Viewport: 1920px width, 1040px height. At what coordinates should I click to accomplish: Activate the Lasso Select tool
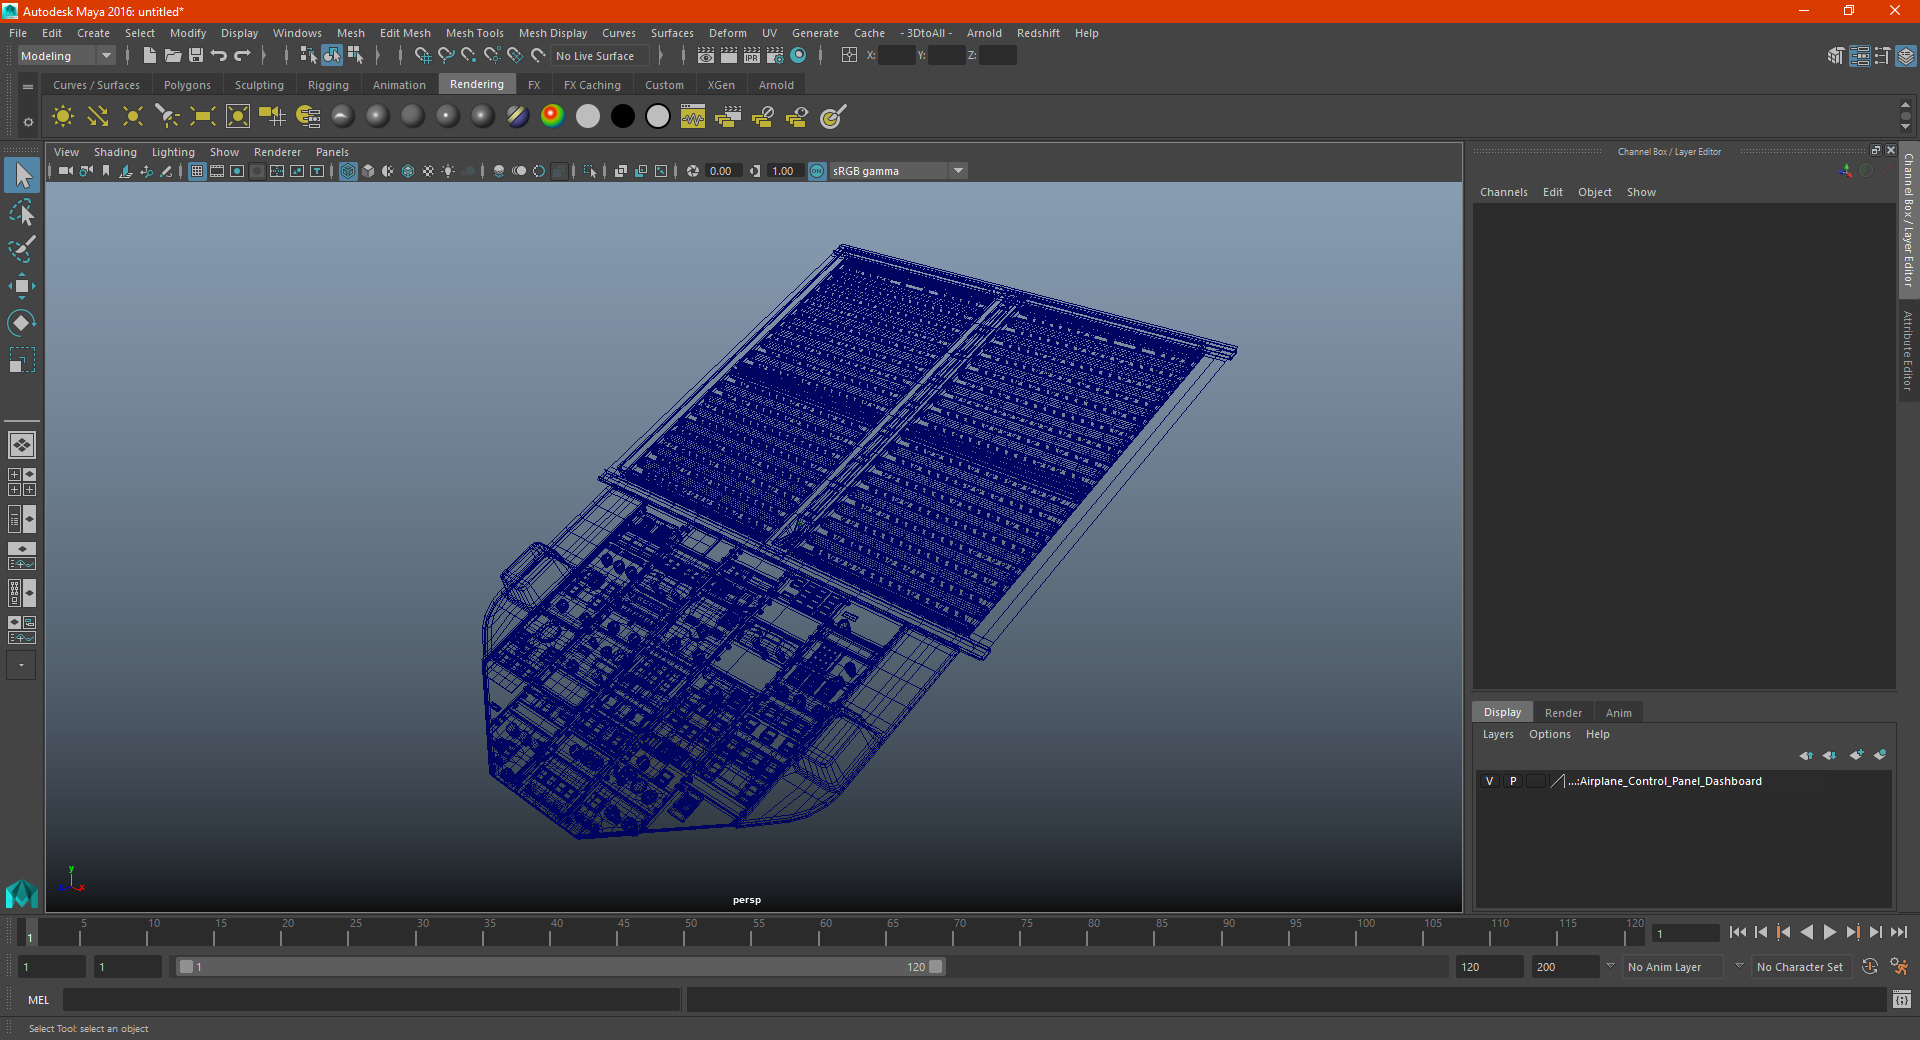(22, 212)
